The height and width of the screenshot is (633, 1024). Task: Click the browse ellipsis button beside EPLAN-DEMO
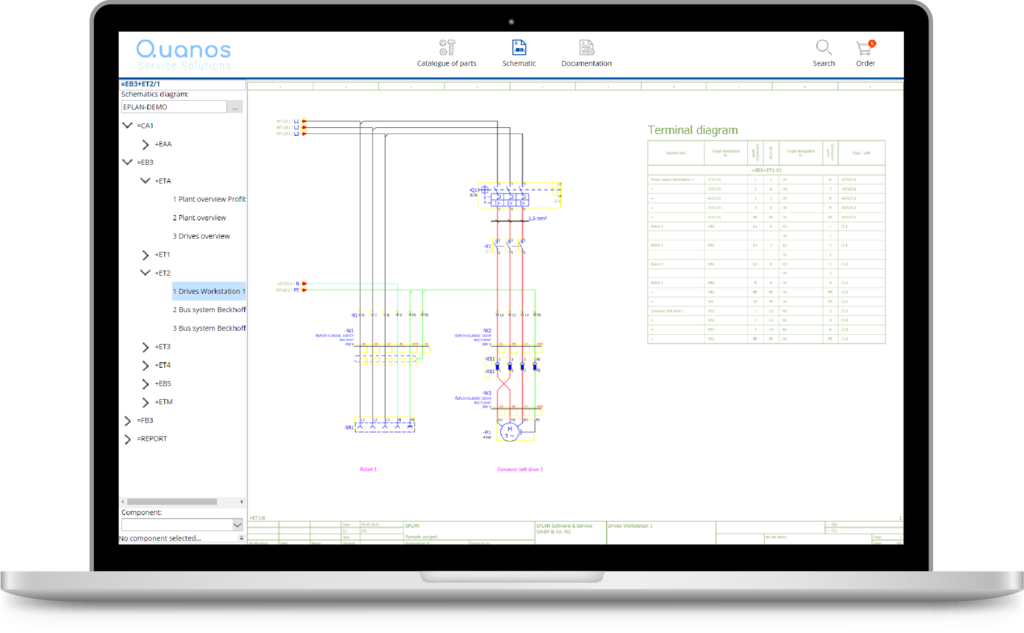236,106
